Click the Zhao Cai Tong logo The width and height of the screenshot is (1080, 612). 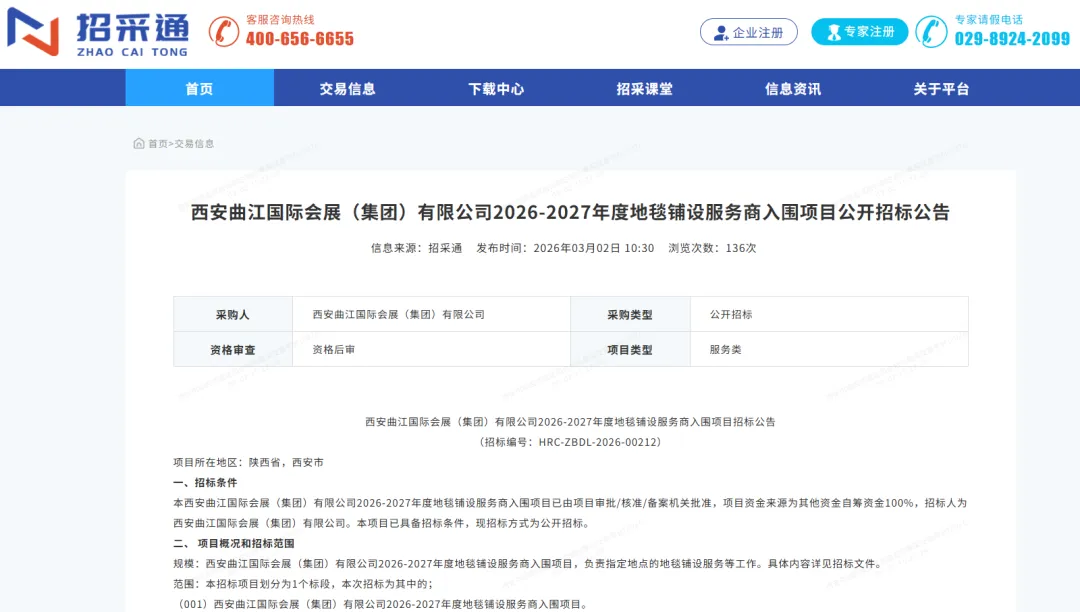[x=97, y=32]
